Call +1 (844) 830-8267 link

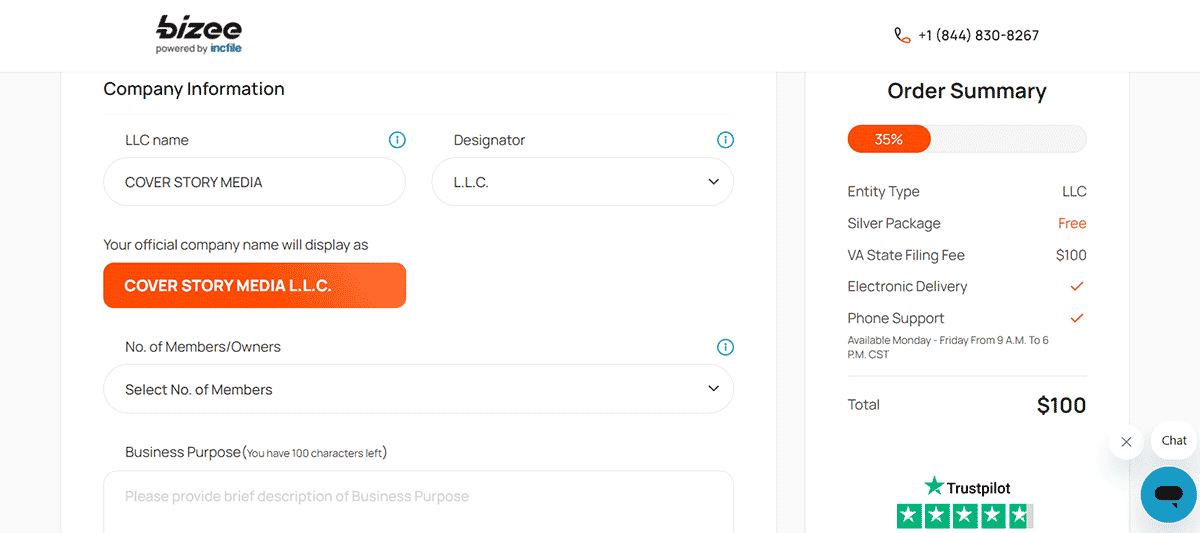[978, 35]
